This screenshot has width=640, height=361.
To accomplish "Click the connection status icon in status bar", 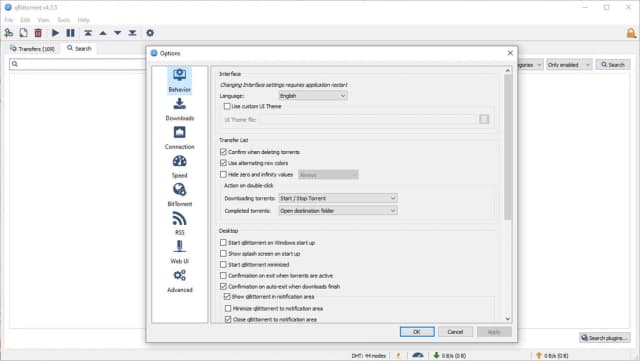I will tap(398, 355).
